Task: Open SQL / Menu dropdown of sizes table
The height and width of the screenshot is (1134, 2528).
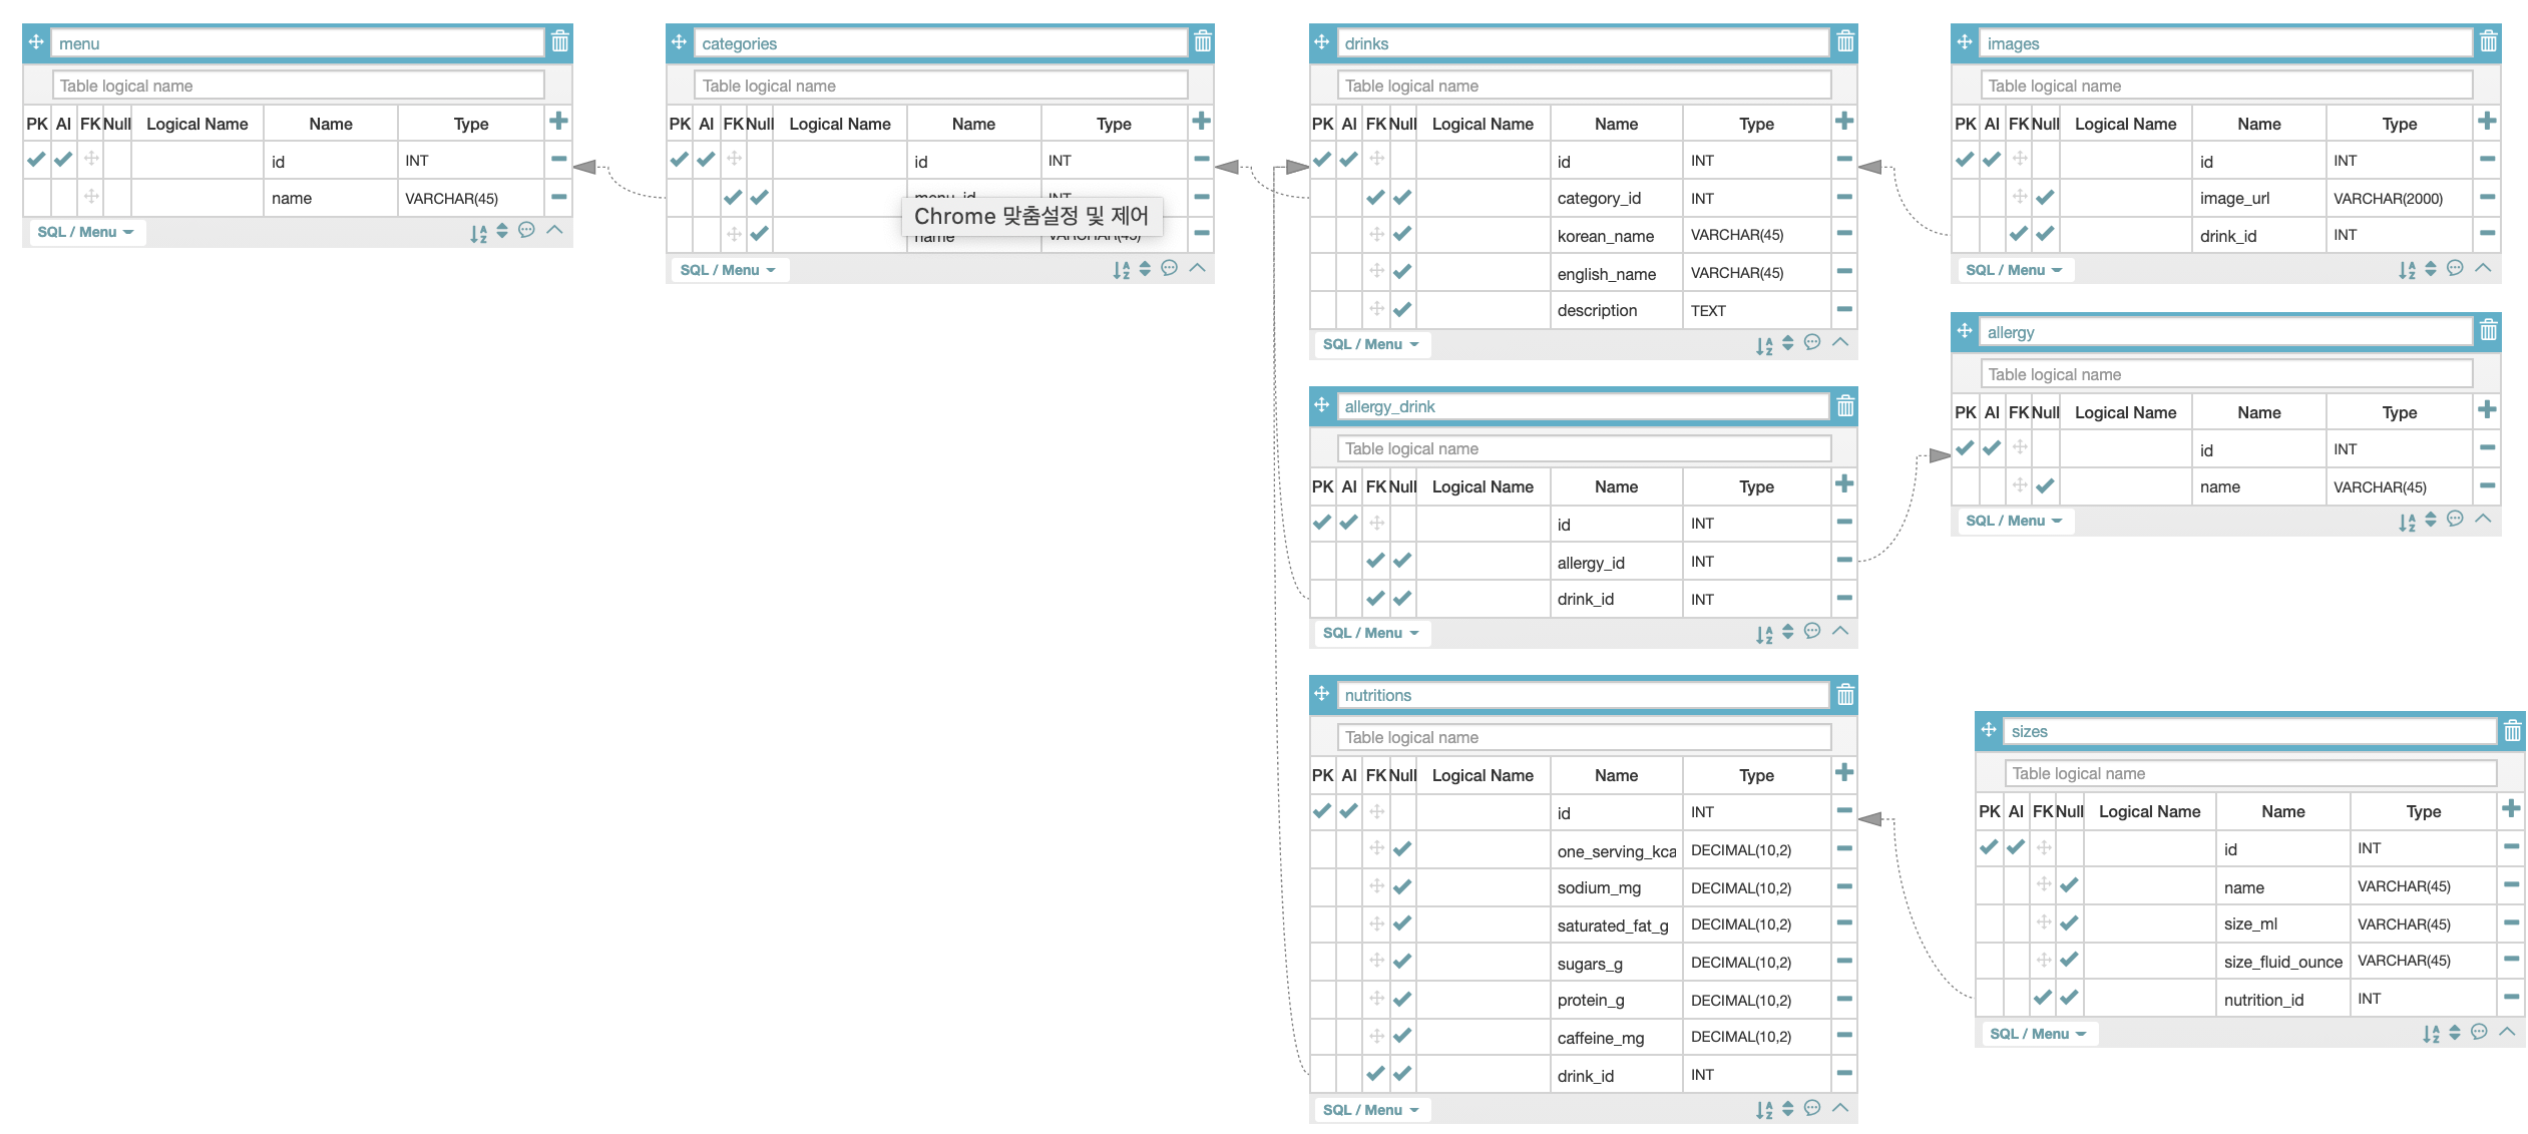Action: (x=2037, y=1033)
